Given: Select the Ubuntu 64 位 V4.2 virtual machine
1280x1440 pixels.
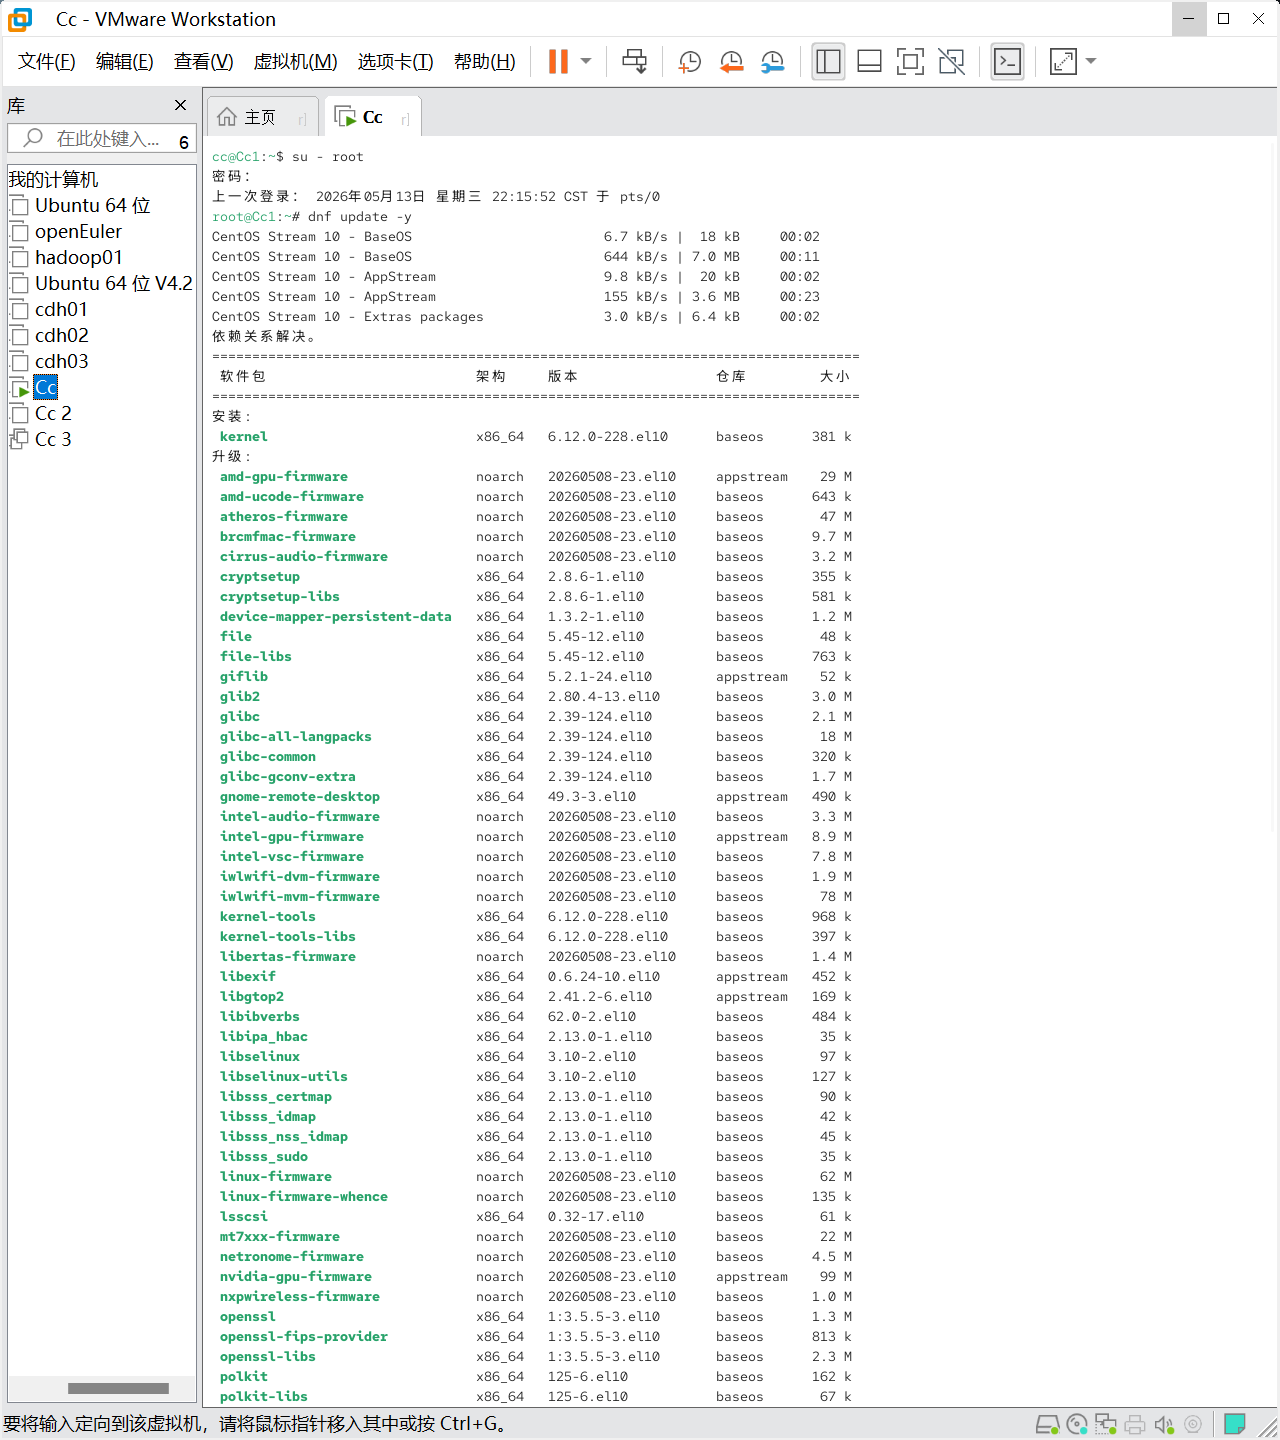Looking at the screenshot, I should tap(113, 283).
